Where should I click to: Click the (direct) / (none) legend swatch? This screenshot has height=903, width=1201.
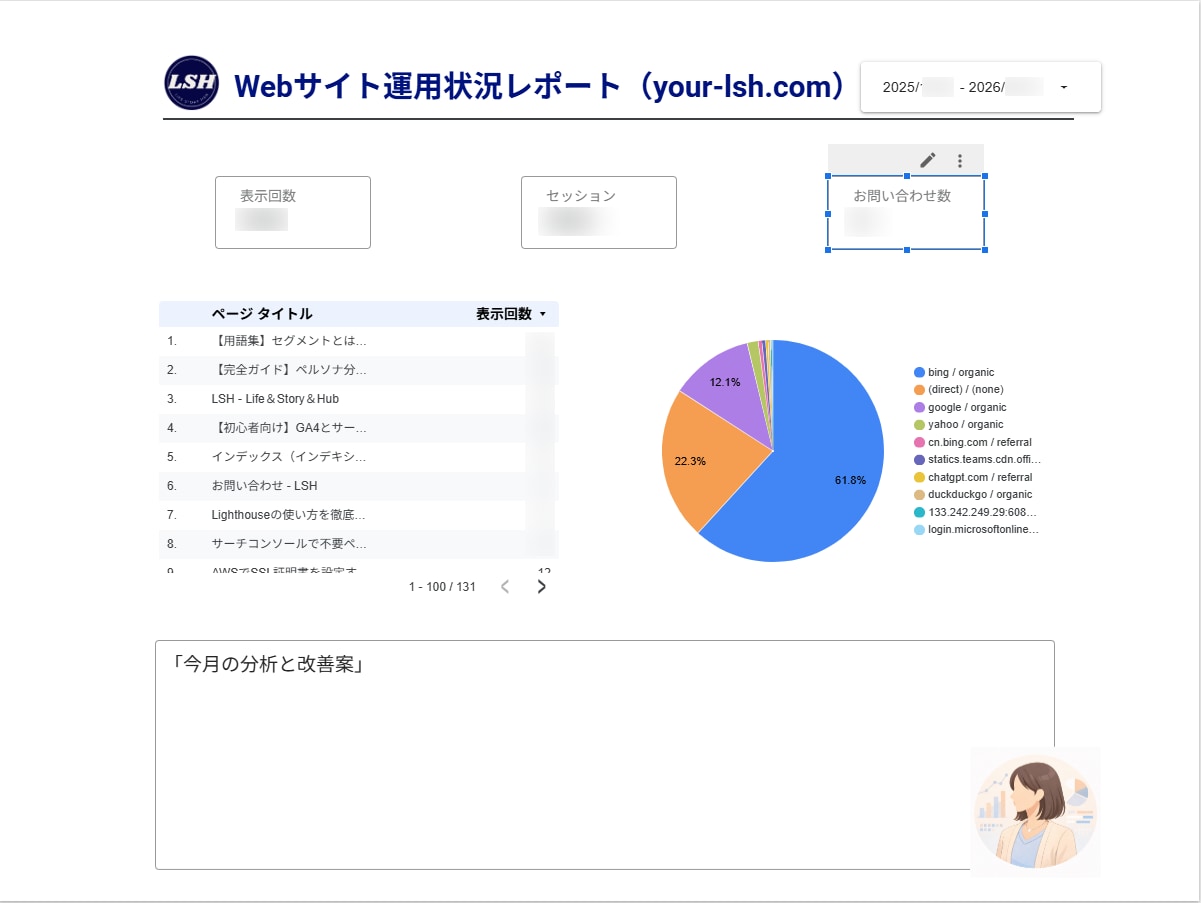[919, 390]
